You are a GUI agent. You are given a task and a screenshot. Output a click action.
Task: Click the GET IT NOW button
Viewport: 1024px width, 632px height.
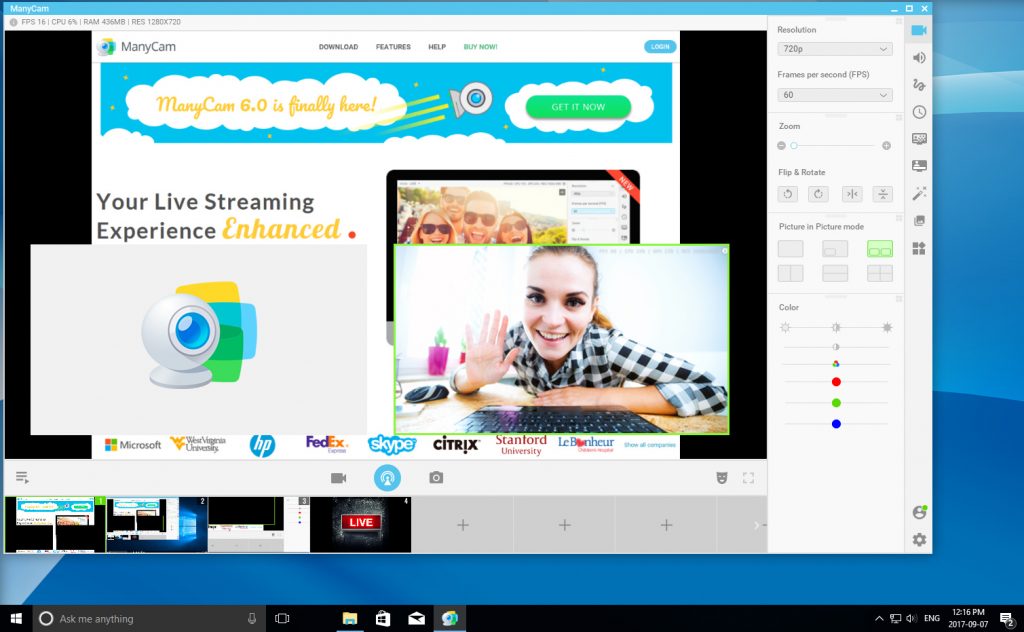tap(578, 106)
